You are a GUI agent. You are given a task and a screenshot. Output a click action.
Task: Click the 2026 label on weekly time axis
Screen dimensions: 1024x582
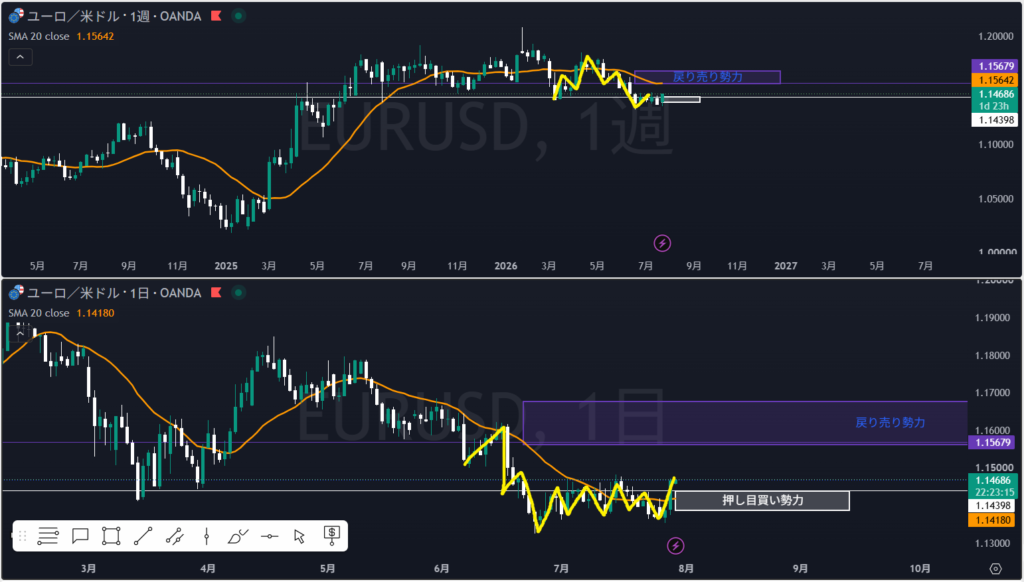tap(505, 266)
